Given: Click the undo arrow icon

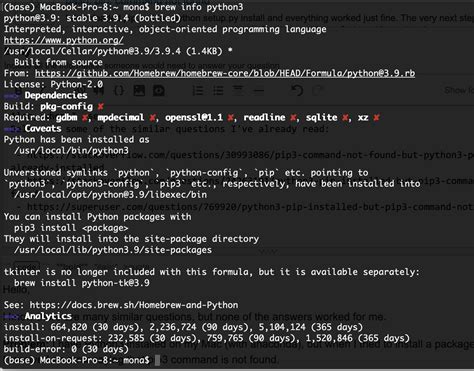Looking at the screenshot, I should click(297, 90).
